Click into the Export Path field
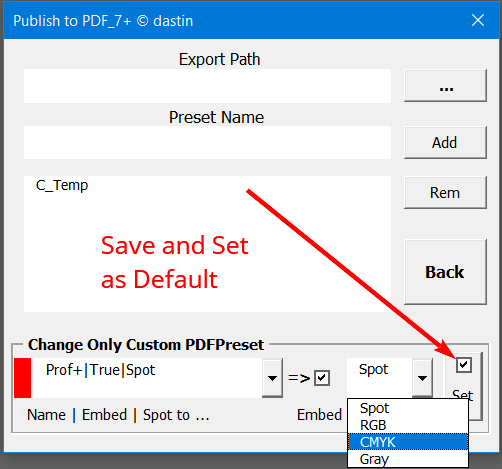Image resolution: width=502 pixels, height=469 pixels. (x=207, y=86)
